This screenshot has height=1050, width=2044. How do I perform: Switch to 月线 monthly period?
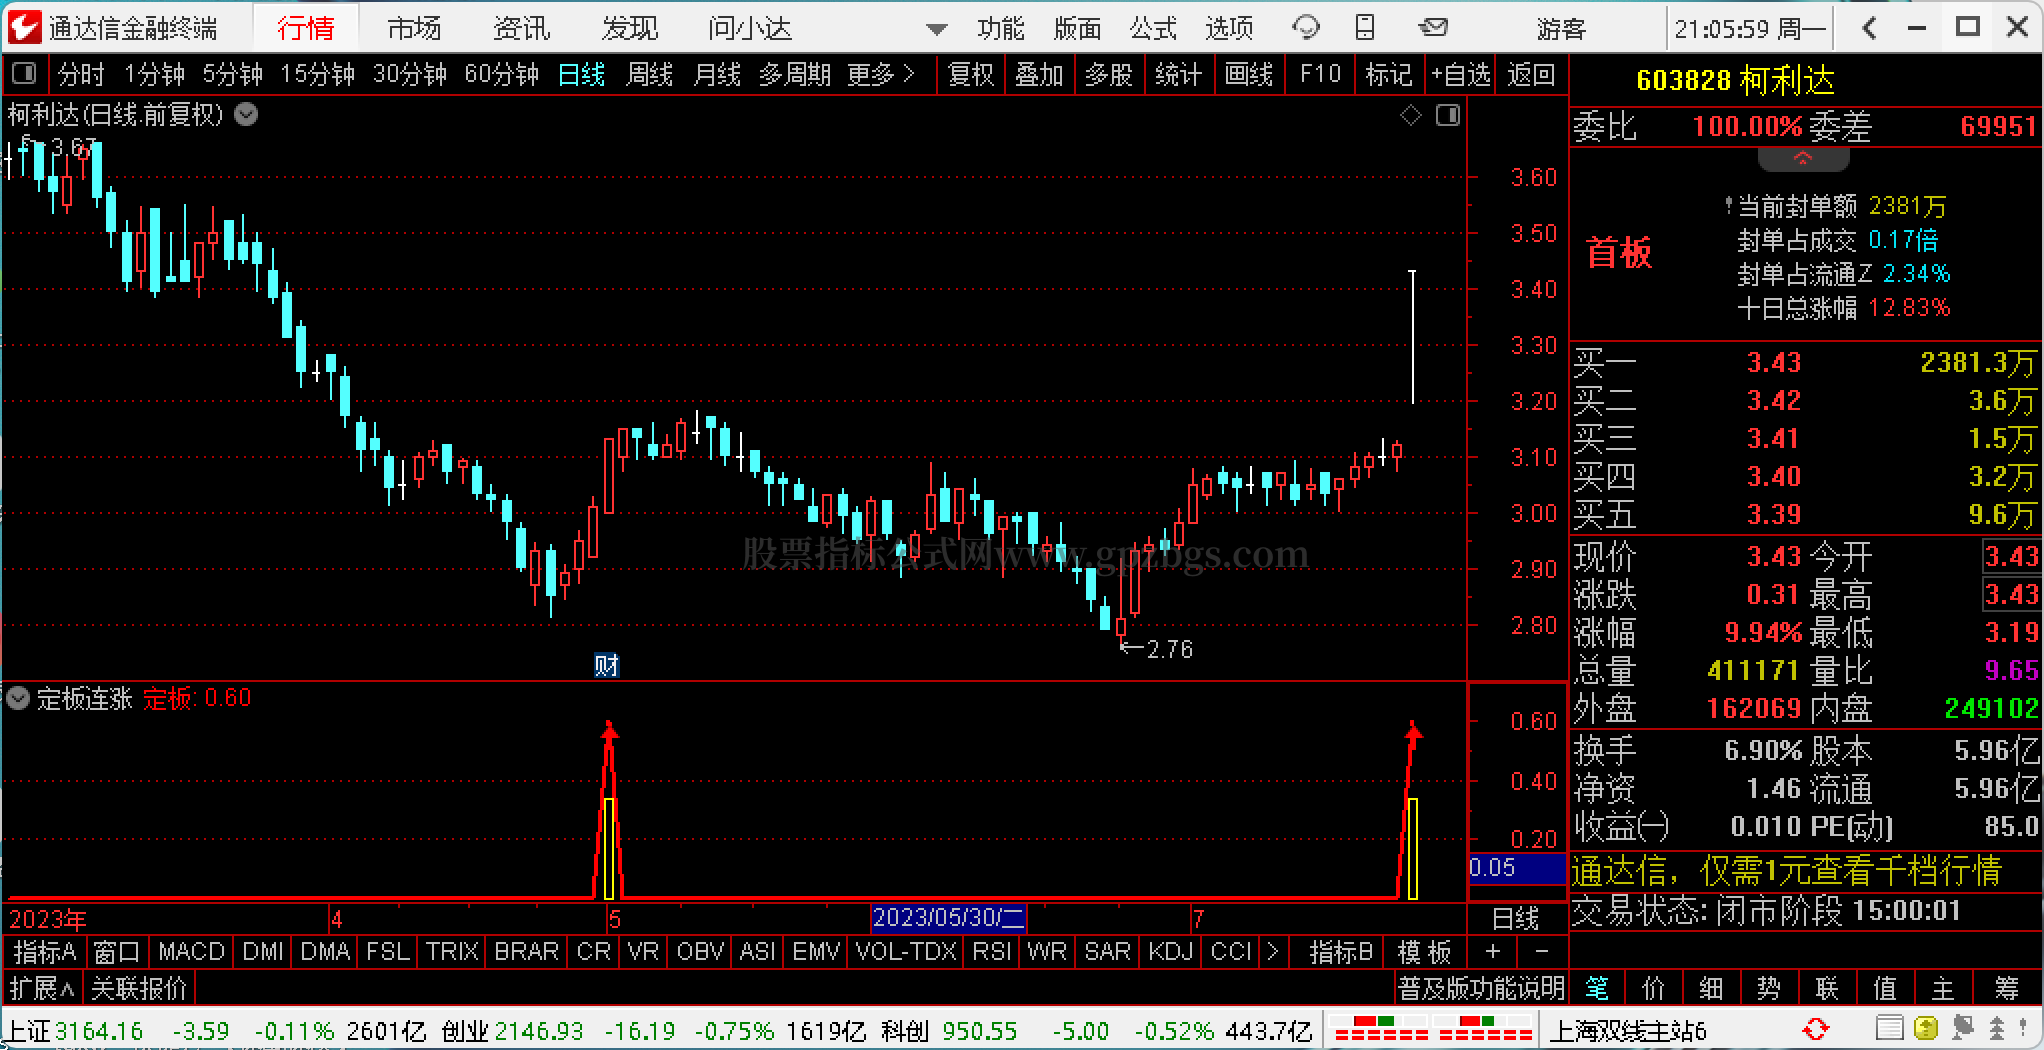click(717, 74)
